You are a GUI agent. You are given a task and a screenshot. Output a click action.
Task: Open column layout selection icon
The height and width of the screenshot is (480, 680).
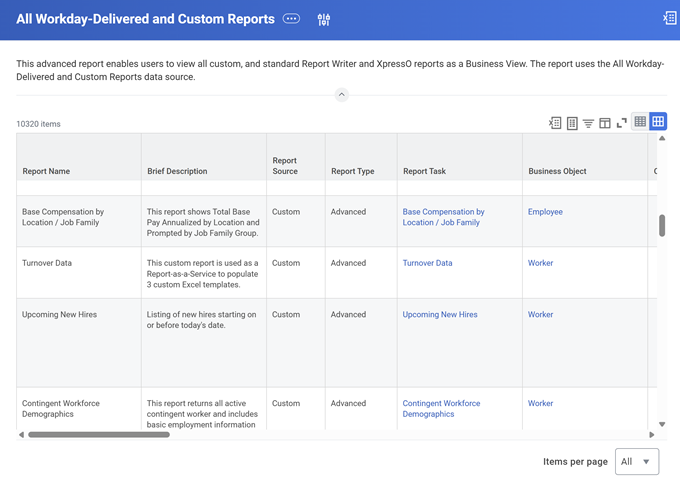click(605, 124)
